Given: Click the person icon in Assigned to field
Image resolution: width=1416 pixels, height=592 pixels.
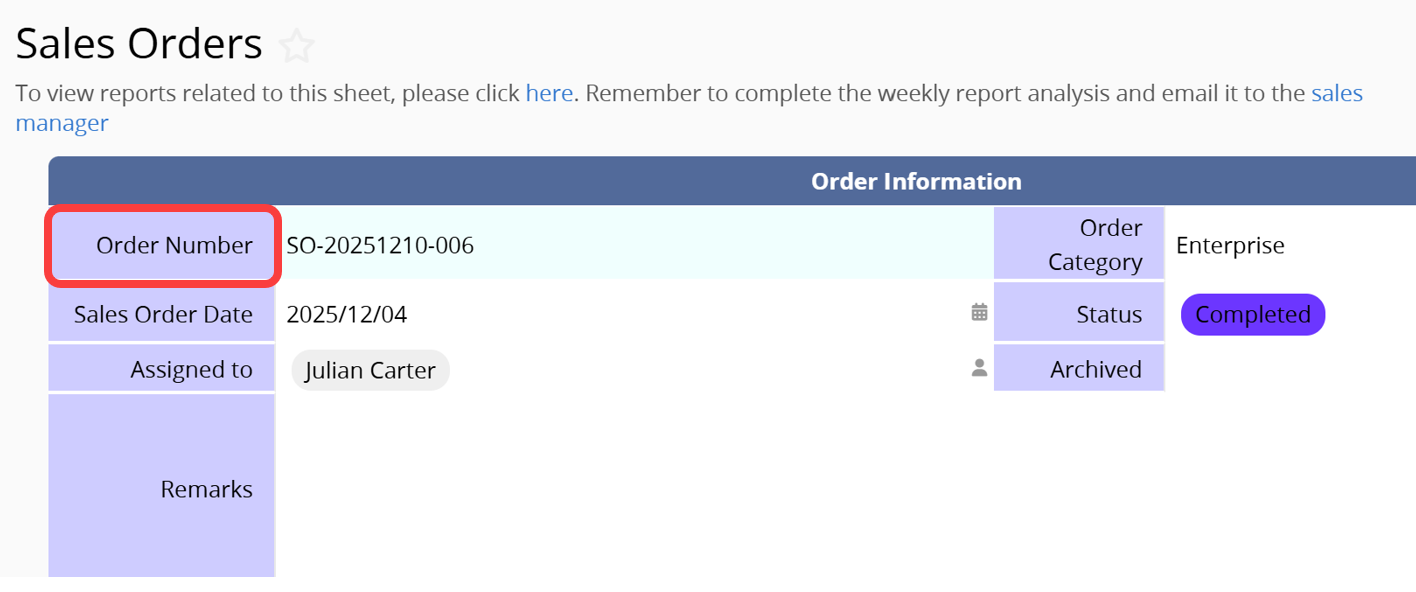Looking at the screenshot, I should tap(979, 368).
